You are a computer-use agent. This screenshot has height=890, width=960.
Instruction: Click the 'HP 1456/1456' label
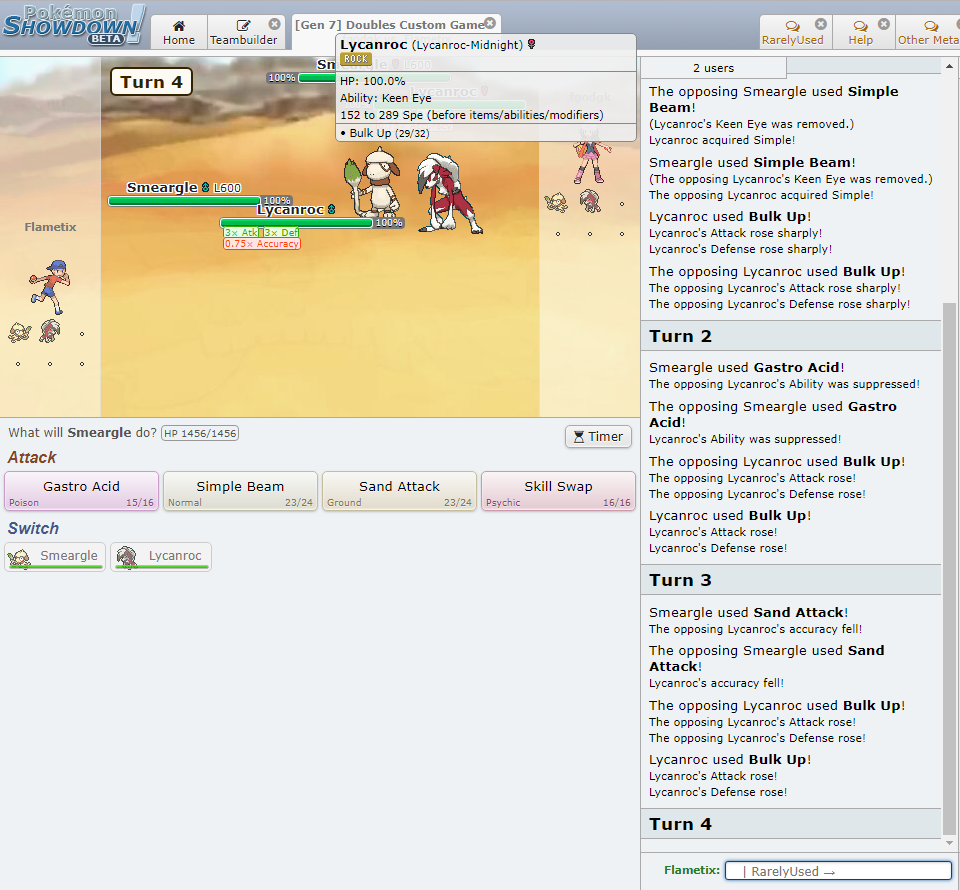[200, 433]
